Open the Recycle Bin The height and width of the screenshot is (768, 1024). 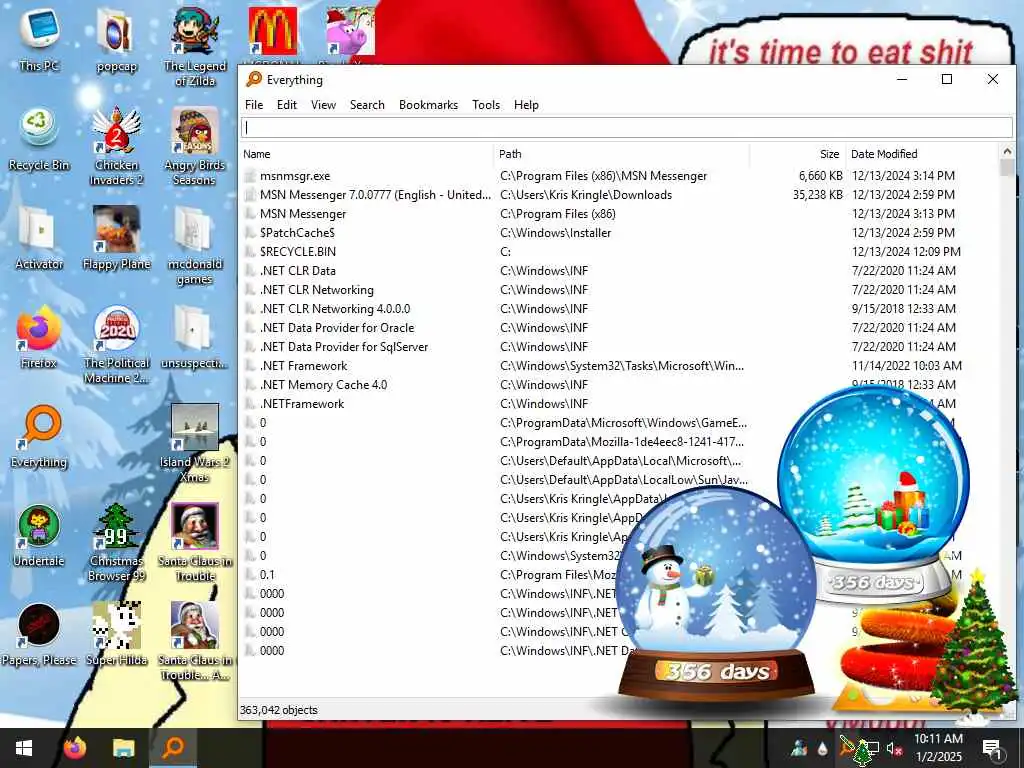[x=39, y=139]
